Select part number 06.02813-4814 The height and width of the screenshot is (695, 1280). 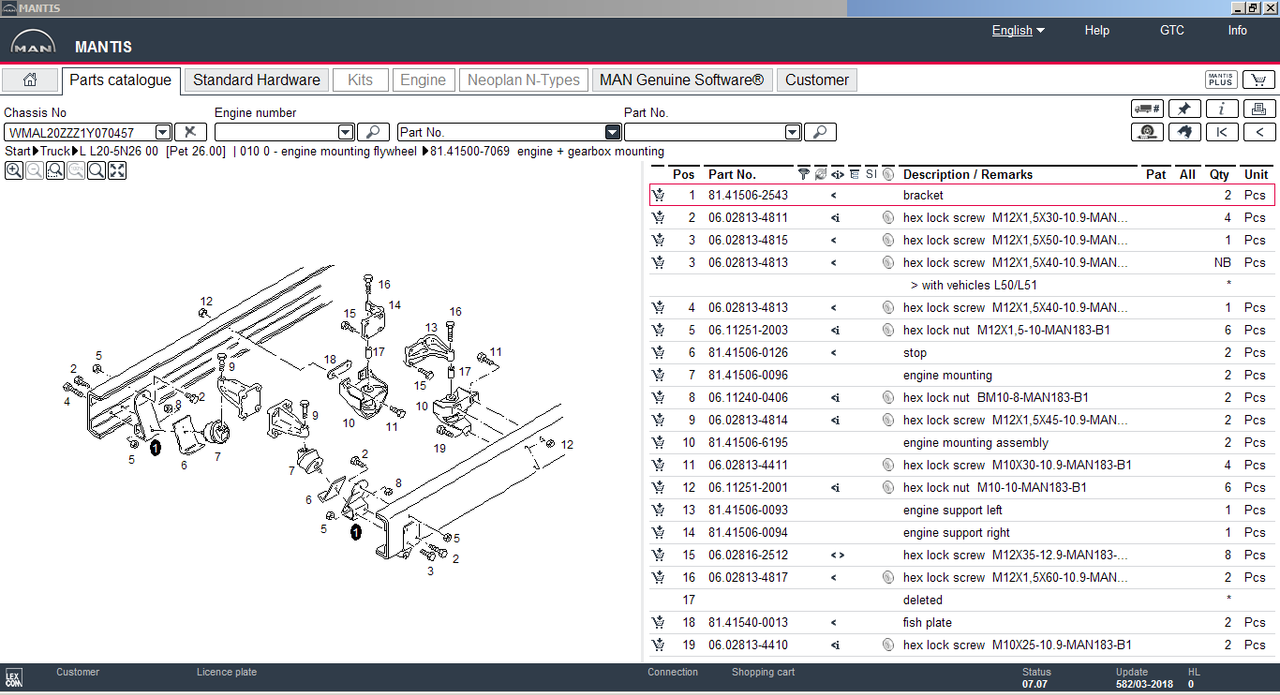pyautogui.click(x=748, y=420)
